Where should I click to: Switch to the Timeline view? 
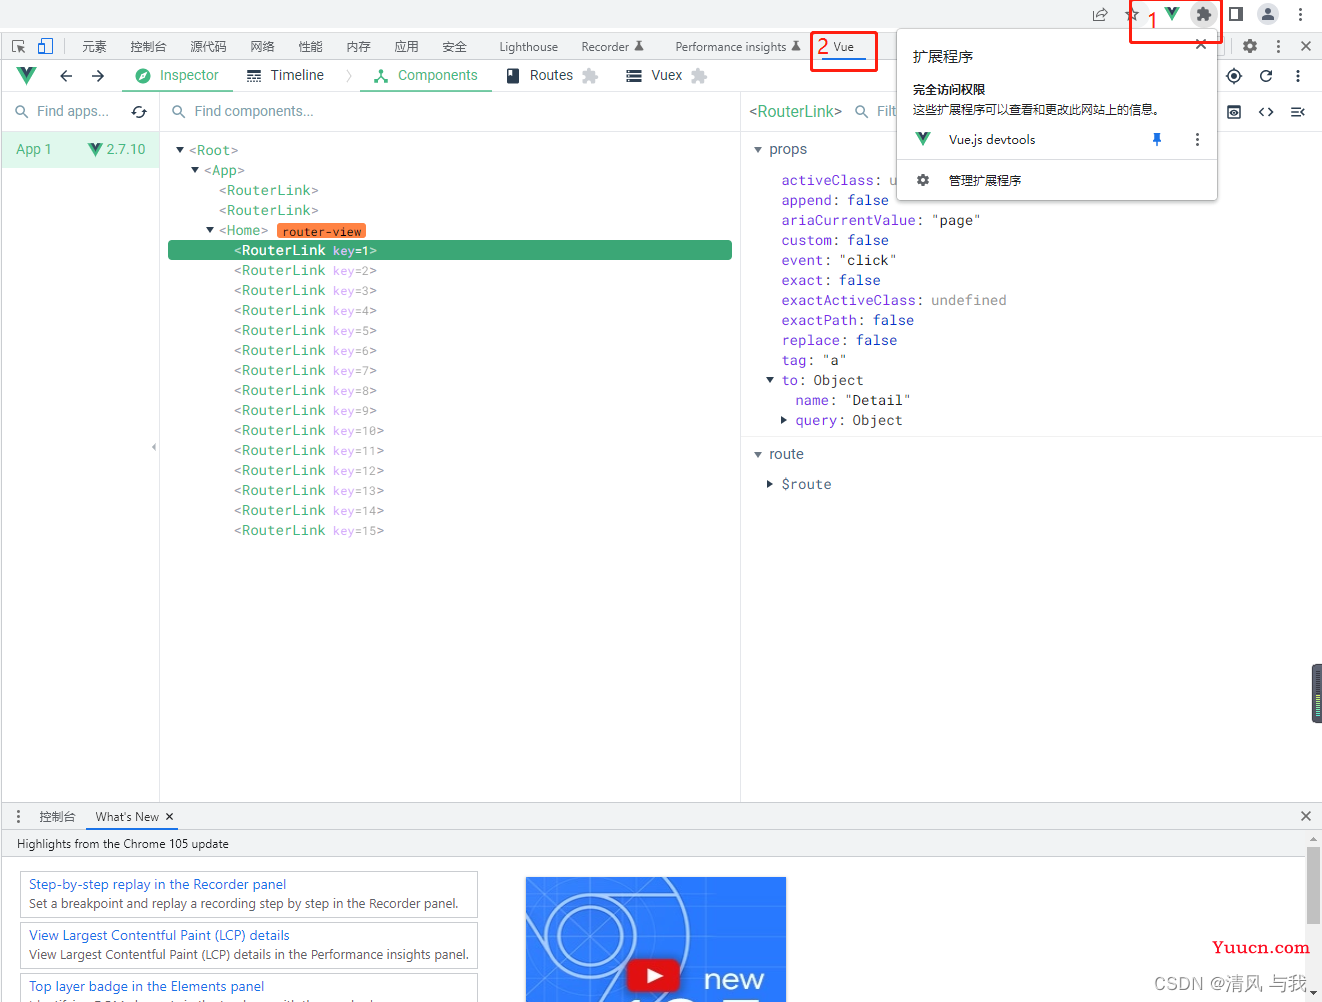[x=285, y=76]
